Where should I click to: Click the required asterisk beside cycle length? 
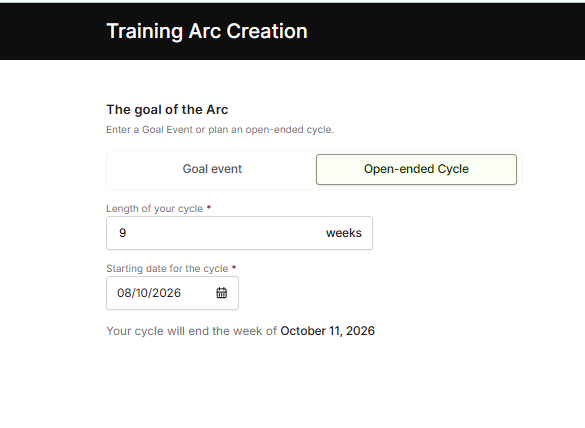tap(209, 207)
